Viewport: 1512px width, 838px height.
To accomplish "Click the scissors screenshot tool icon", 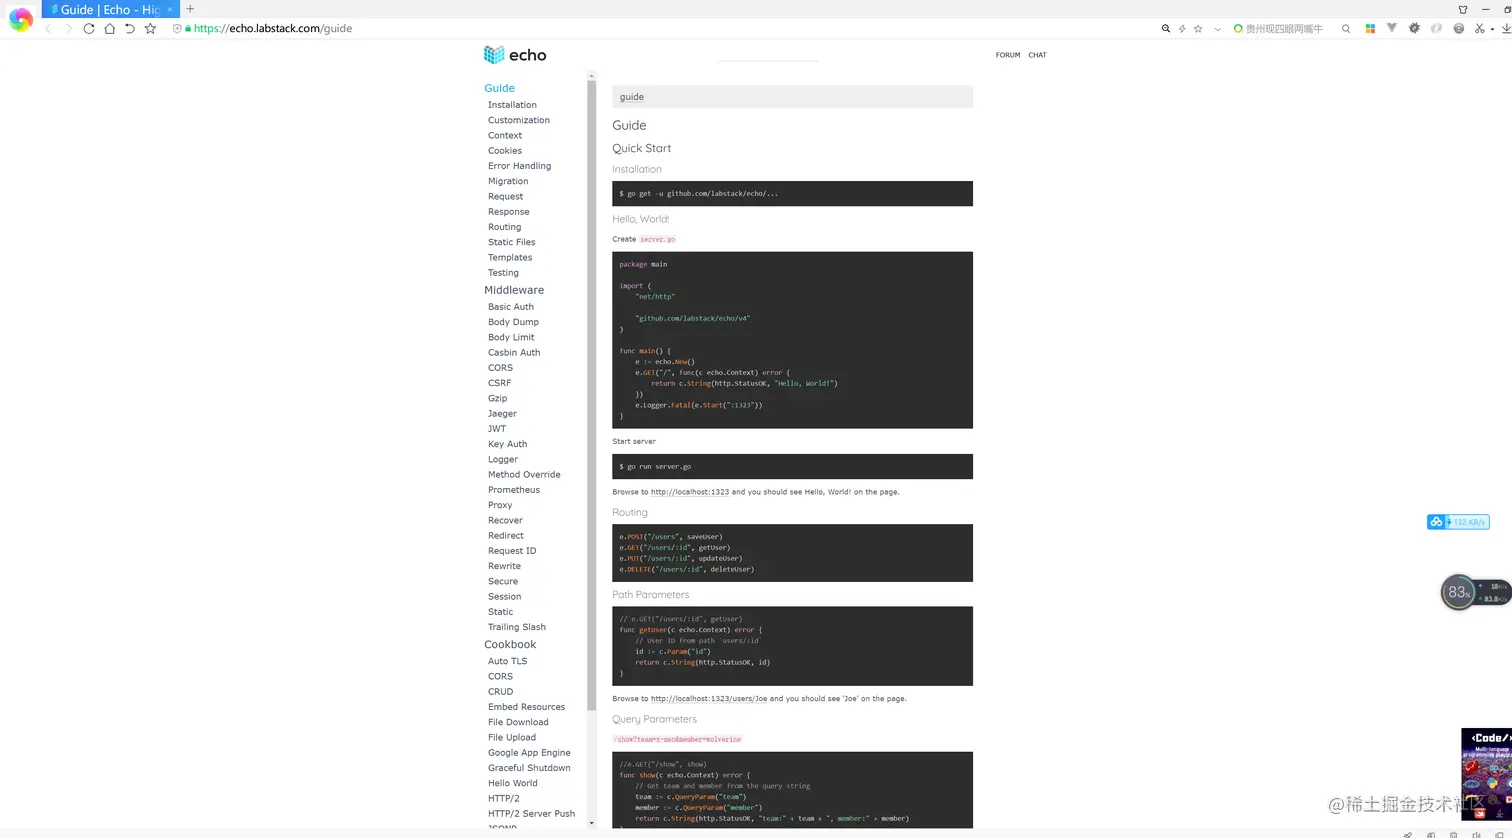I will (1481, 28).
